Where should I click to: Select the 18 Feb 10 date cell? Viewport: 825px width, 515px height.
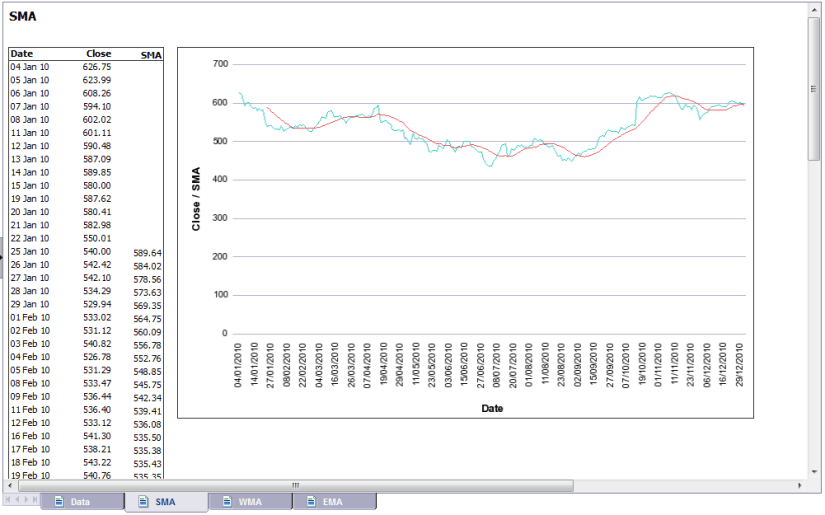(x=30, y=462)
